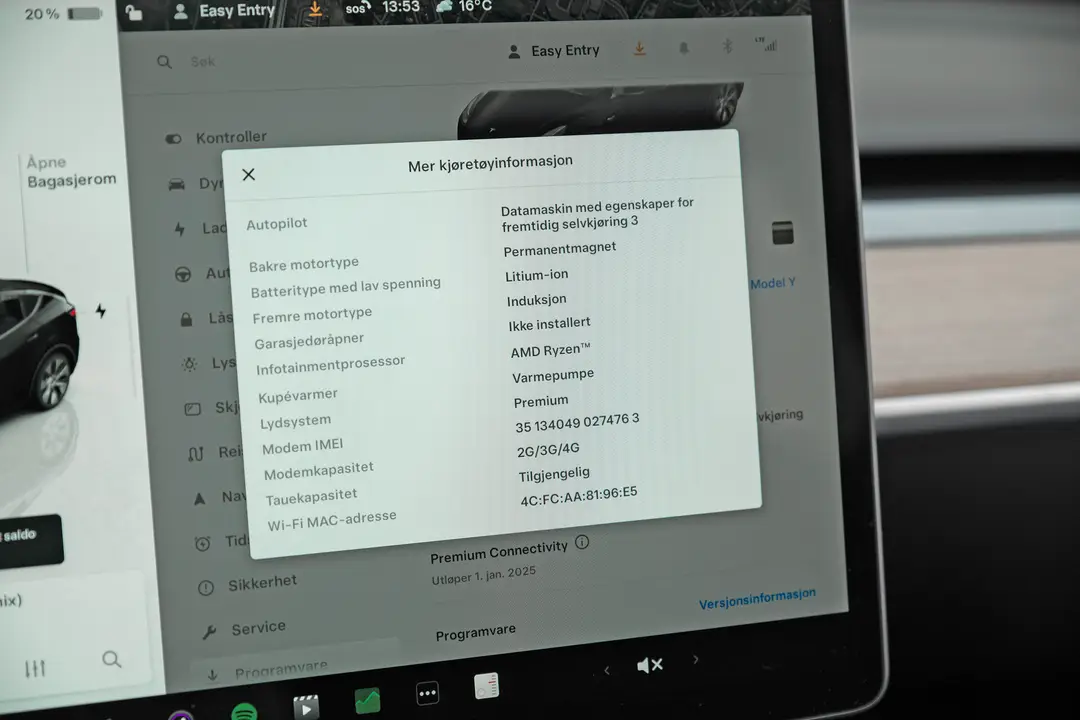The height and width of the screenshot is (720, 1080).
Task: Tap the Navigasjon arrow menu icon
Action: 199,498
